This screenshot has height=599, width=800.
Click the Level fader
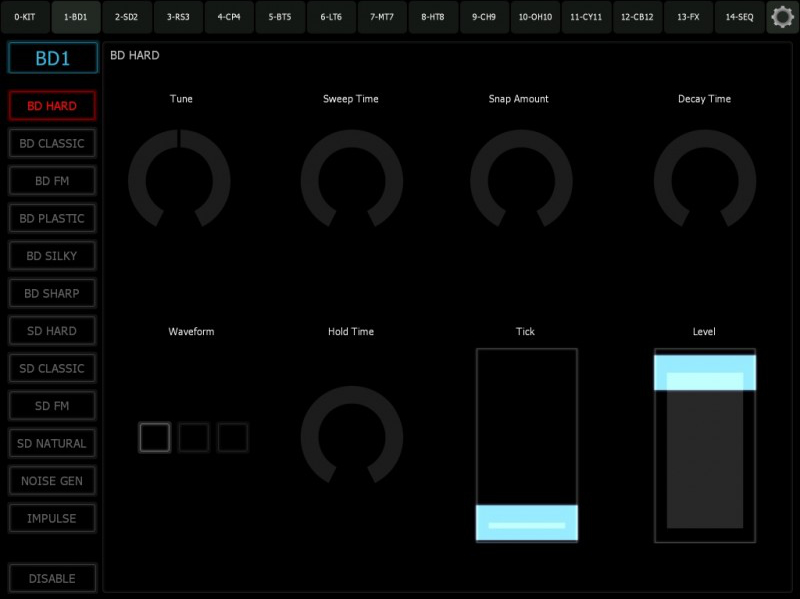(704, 443)
